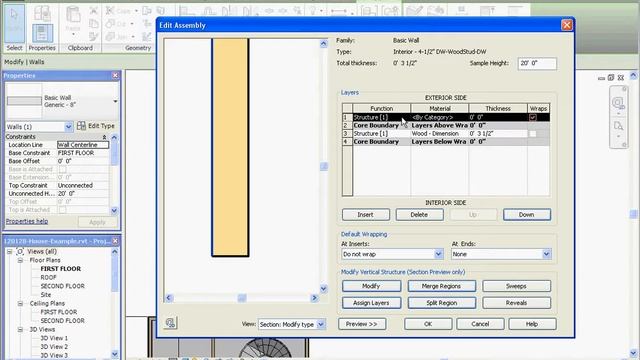Open the Cope tool dropdown arrow
Image resolution: width=640 pixels, height=360 pixels.
coord(136,11)
